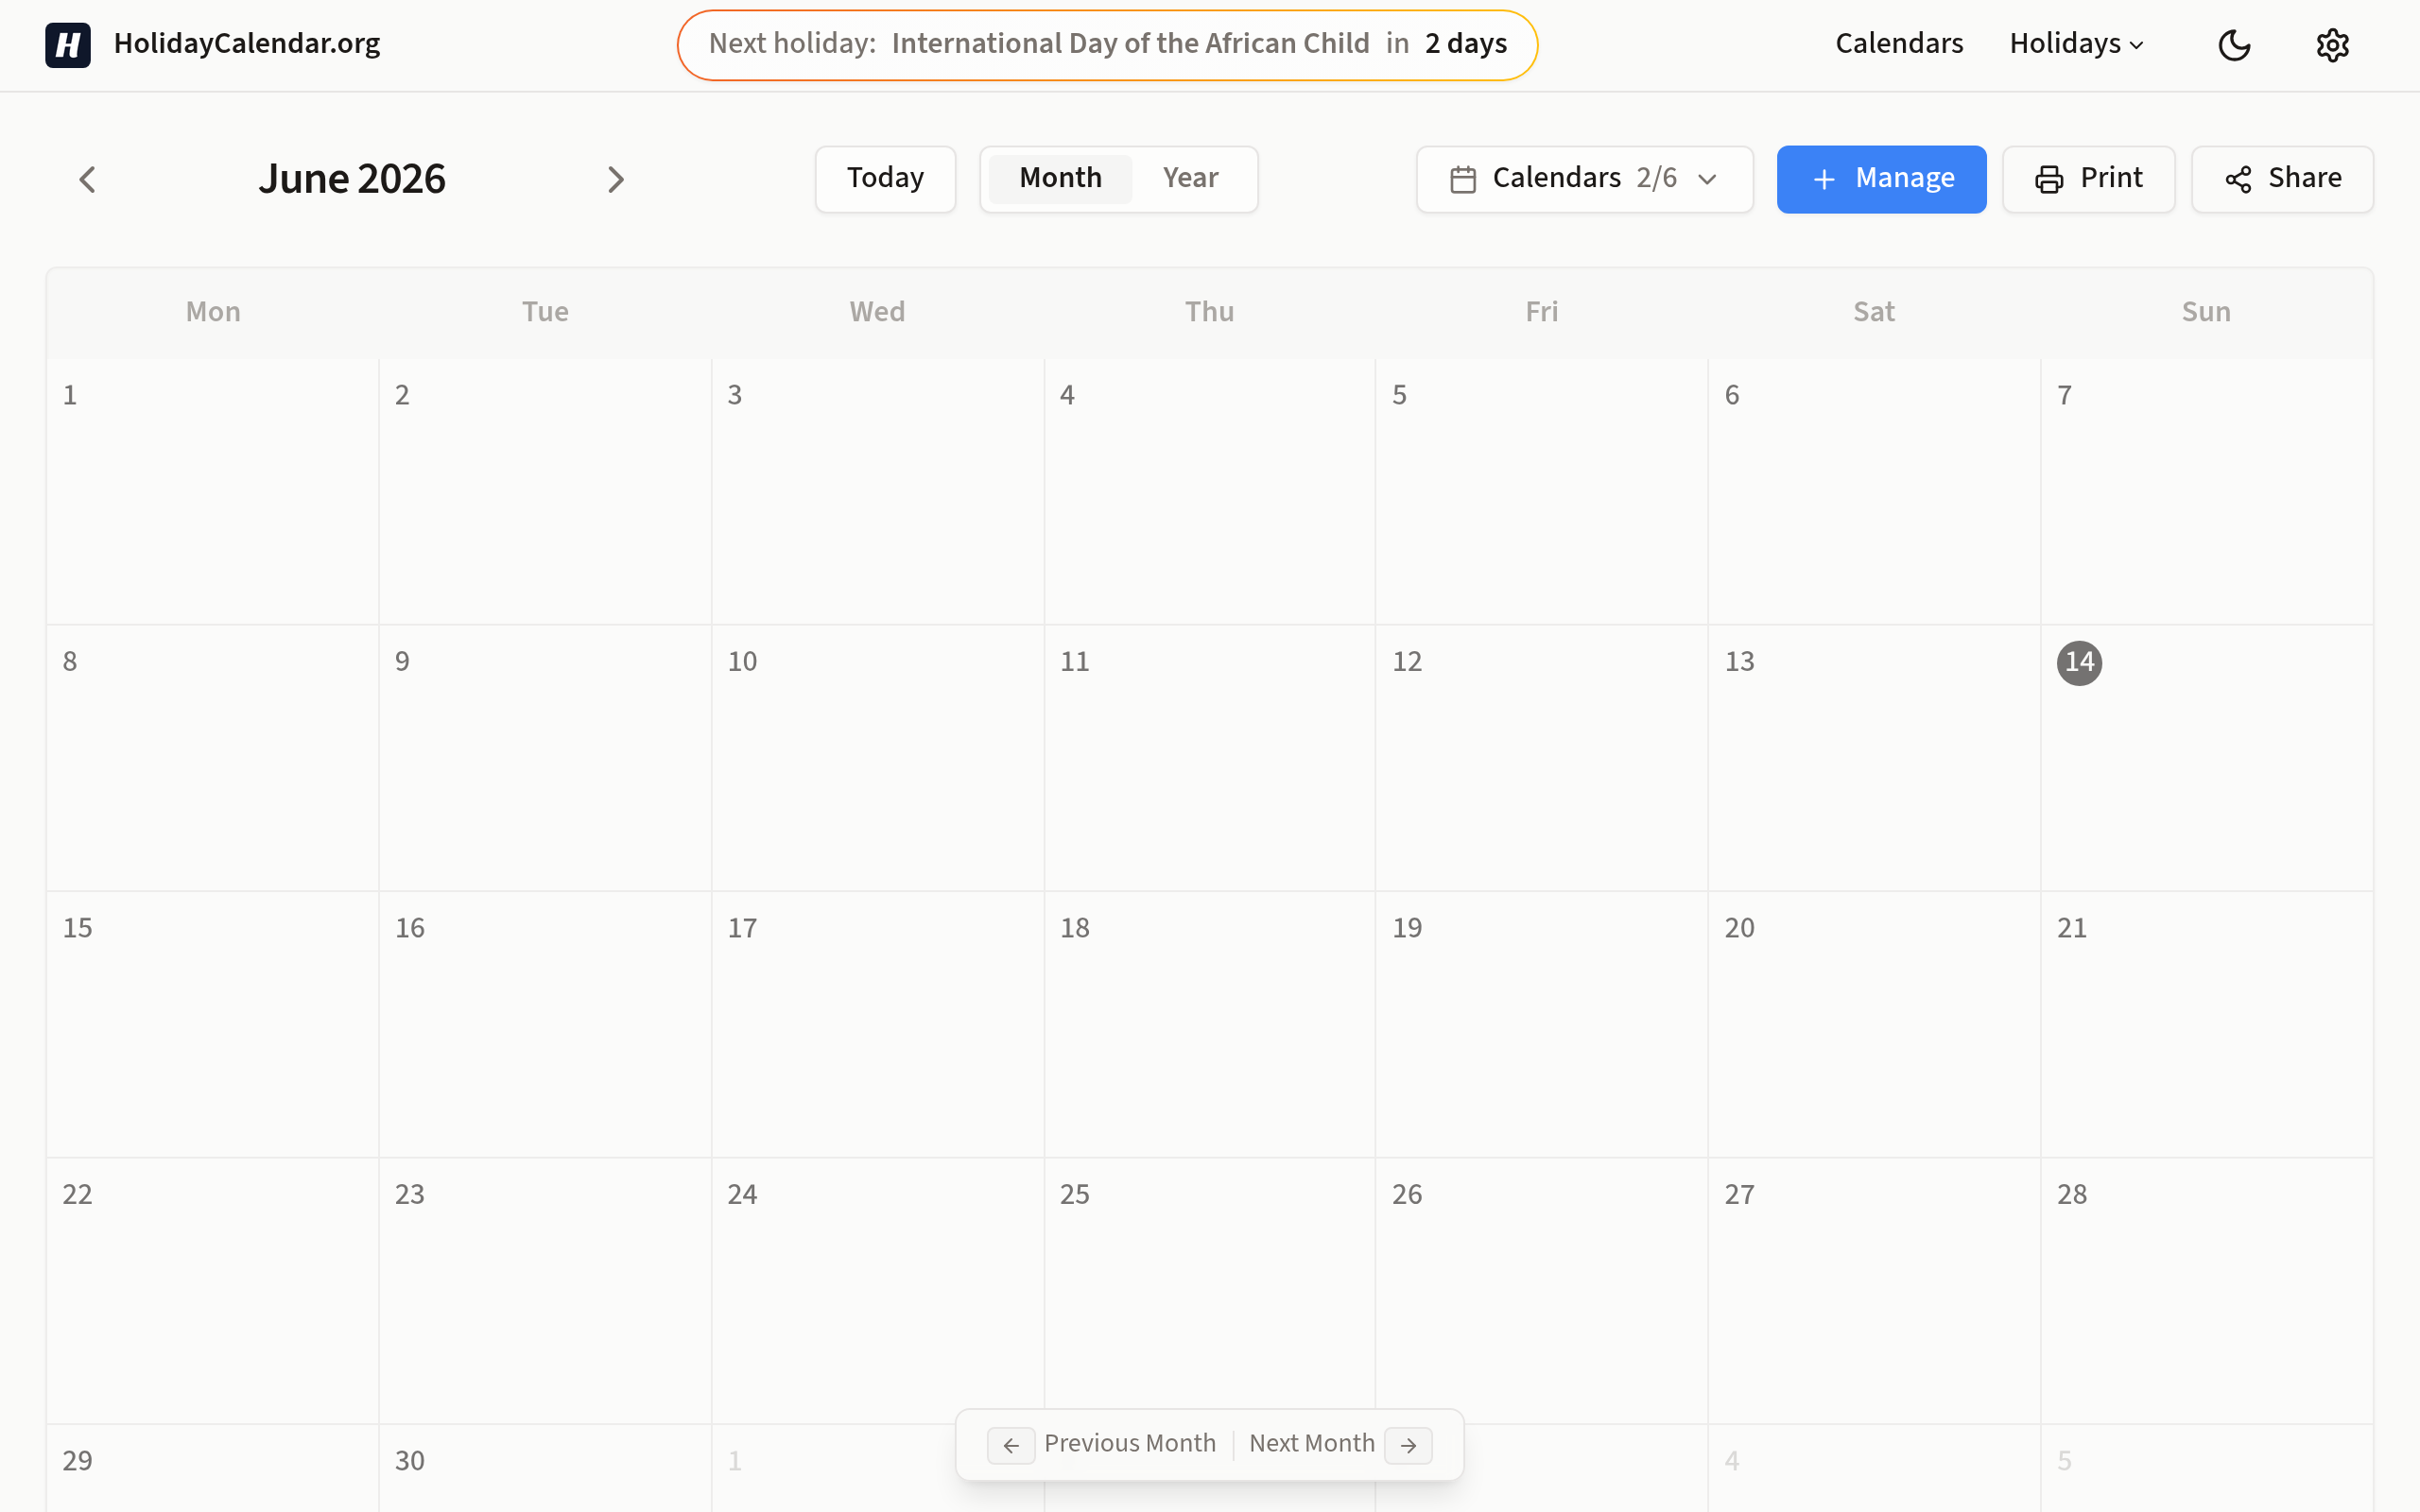Click the '2 days' countdown text
The image size is (2420, 1512).
[x=1466, y=44]
